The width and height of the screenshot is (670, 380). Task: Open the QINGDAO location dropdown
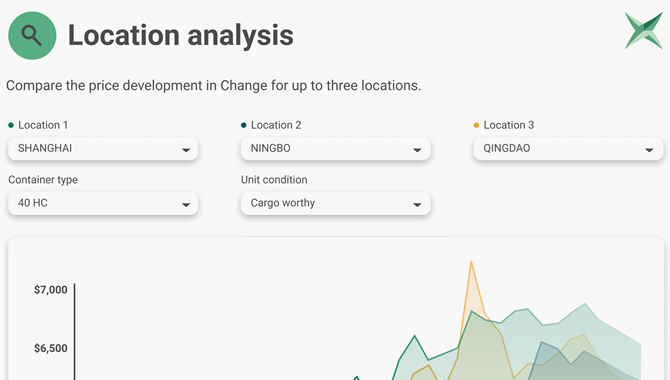tap(568, 148)
